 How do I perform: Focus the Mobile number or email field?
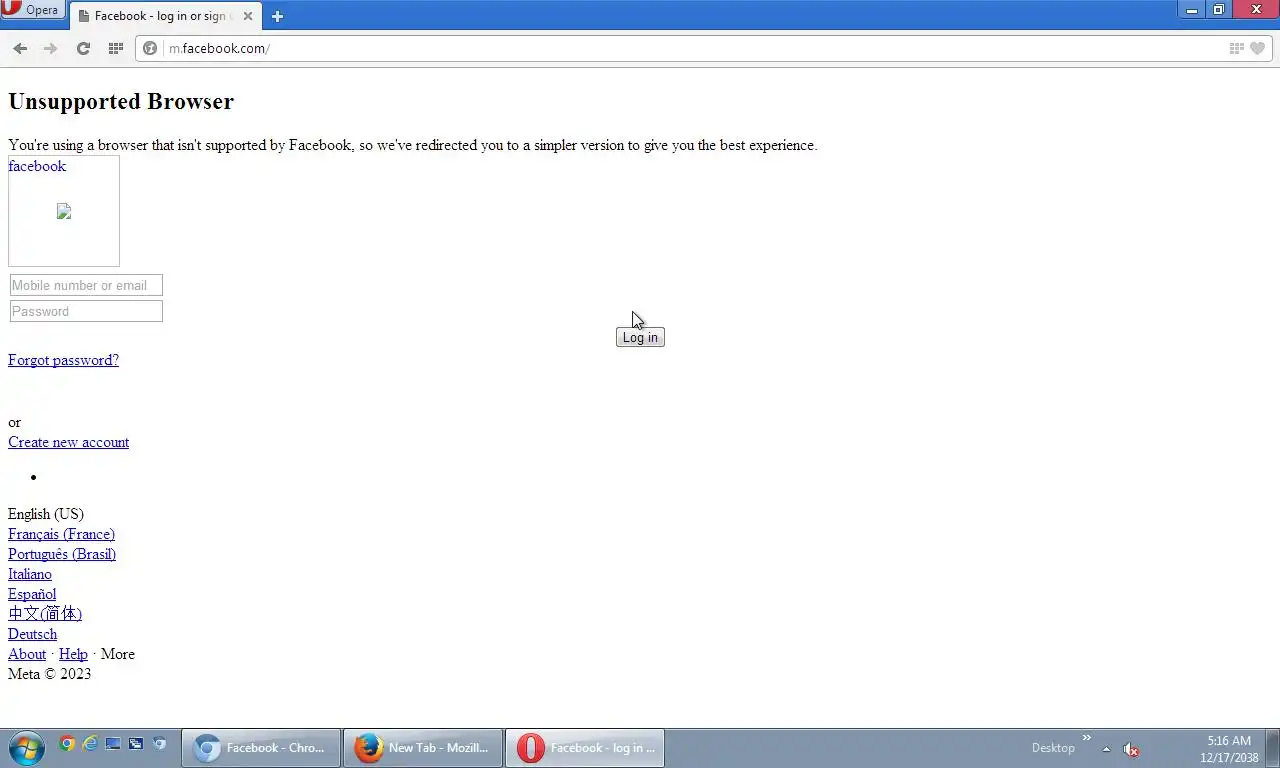86,285
